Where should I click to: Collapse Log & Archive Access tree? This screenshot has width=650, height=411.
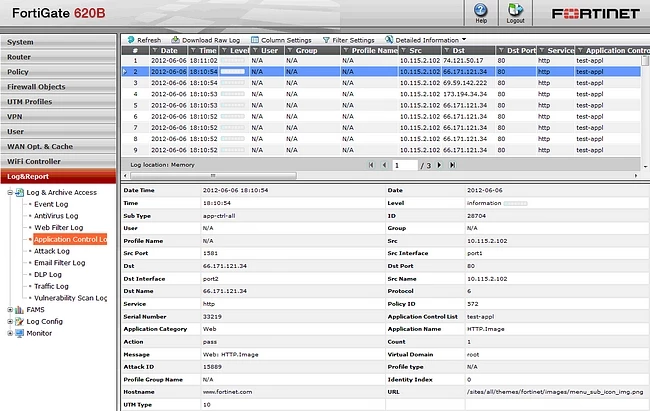click(10, 192)
